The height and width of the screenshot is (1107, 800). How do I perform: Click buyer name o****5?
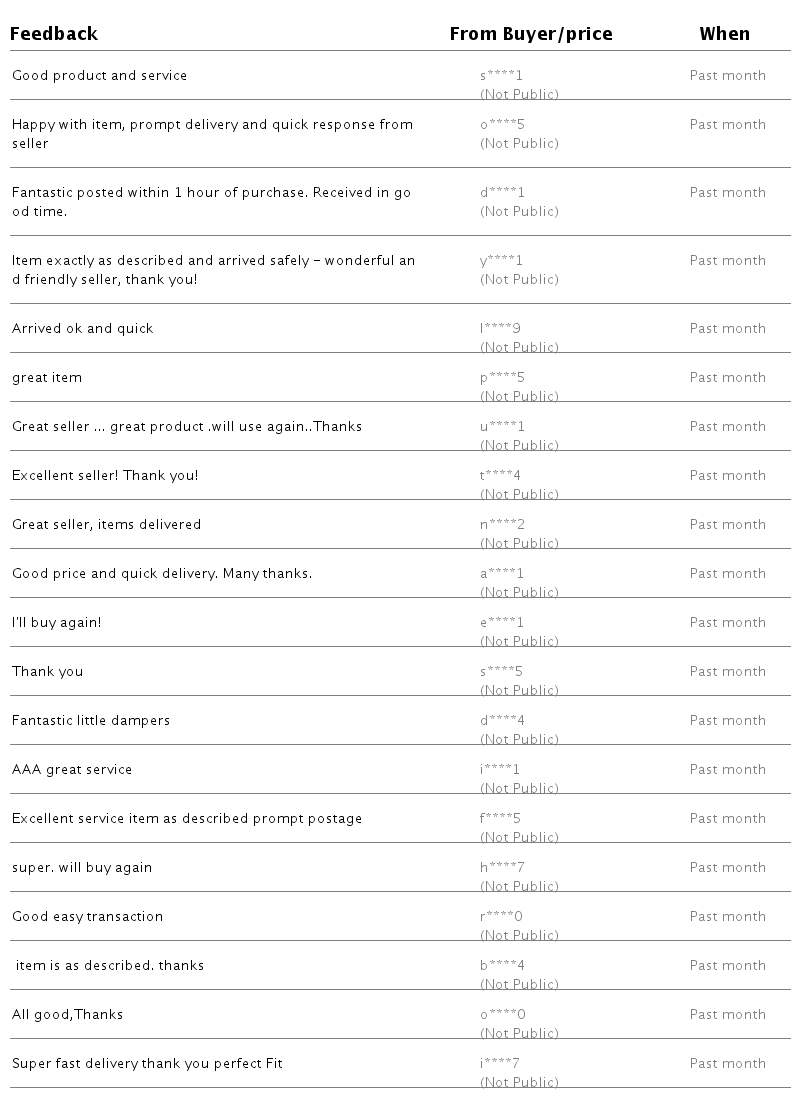[501, 124]
